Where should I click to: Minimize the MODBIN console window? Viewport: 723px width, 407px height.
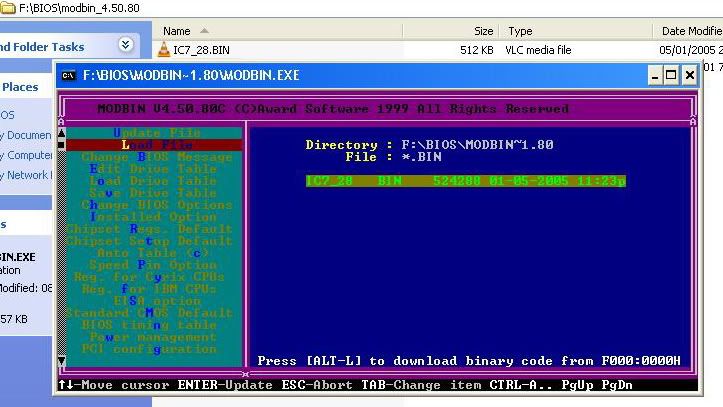pos(654,75)
